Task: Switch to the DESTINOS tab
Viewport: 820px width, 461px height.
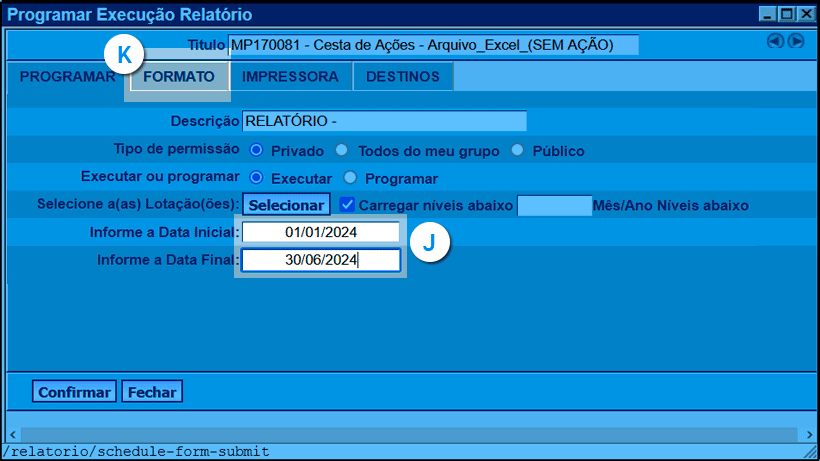Action: [x=403, y=76]
